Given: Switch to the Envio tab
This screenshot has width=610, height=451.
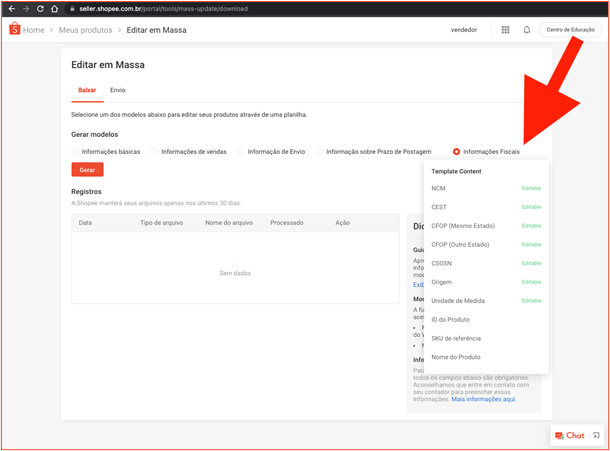Looking at the screenshot, I should [118, 90].
